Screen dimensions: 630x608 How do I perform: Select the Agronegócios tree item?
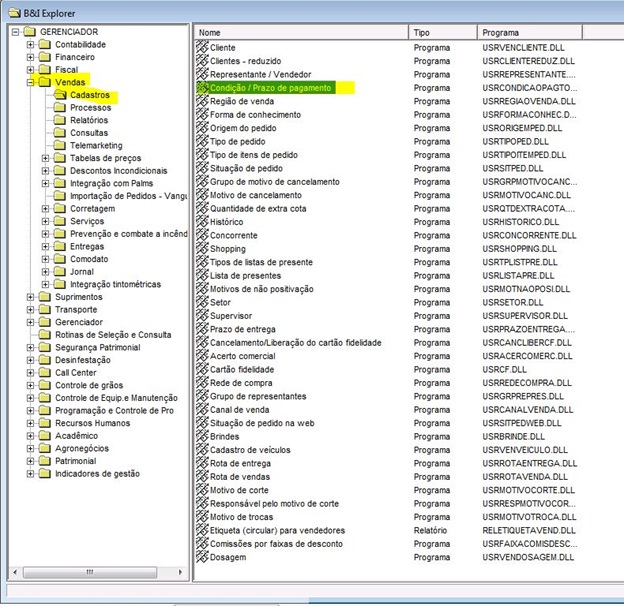click(82, 448)
